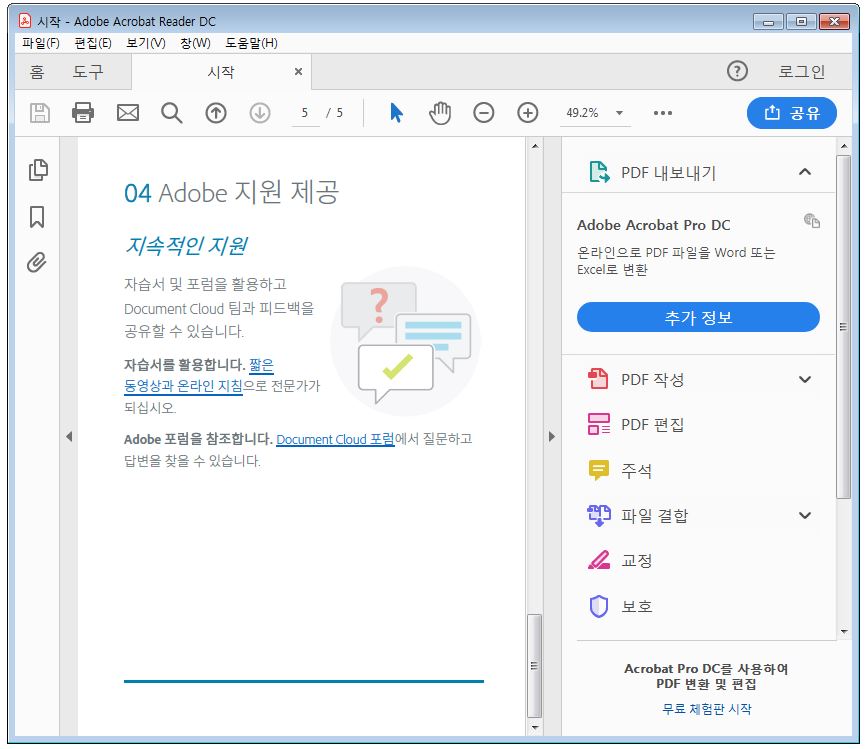This screenshot has width=868, height=749.
Task: Select the 시작 document tab
Action: pos(221,71)
